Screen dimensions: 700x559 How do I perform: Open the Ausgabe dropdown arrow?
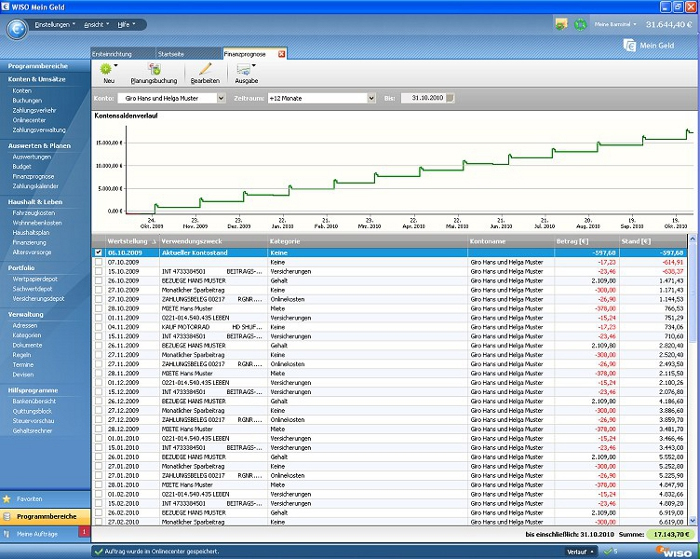tap(254, 66)
